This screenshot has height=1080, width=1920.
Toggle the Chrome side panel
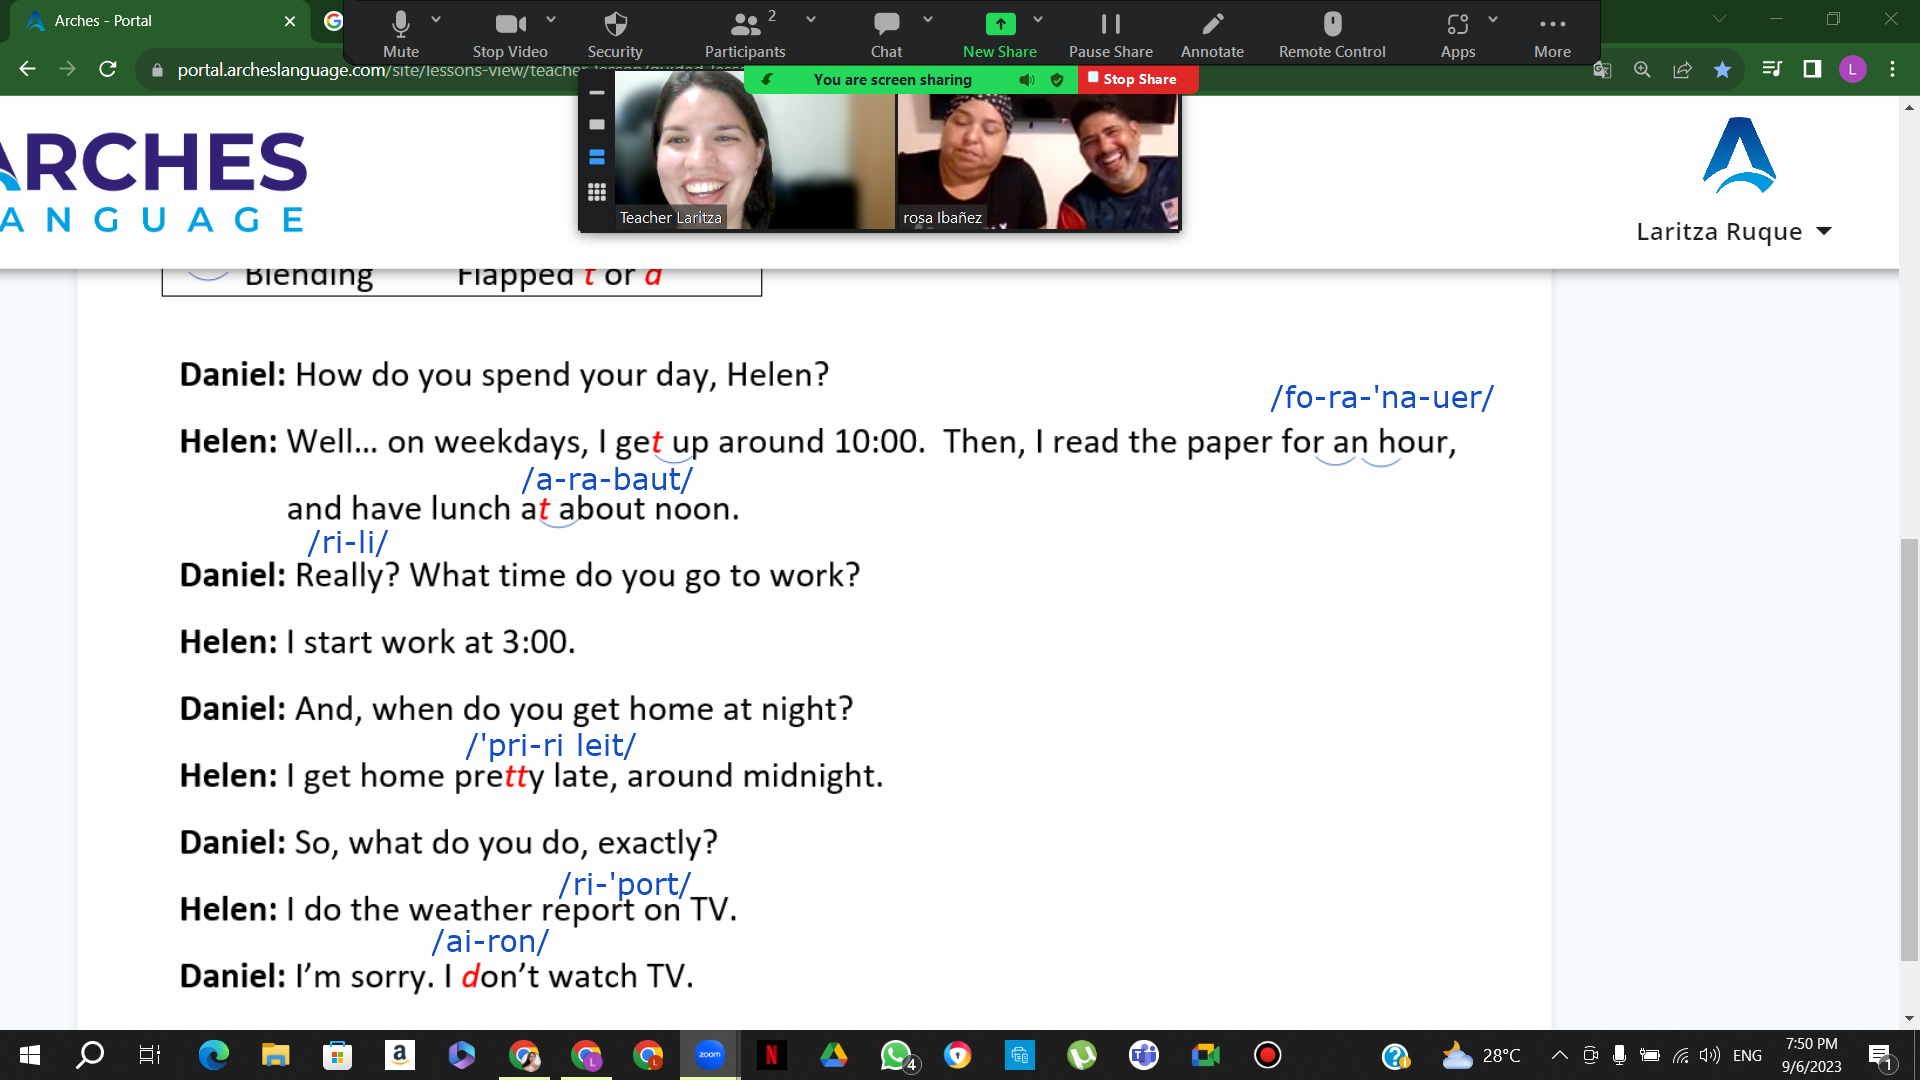pyautogui.click(x=1812, y=69)
